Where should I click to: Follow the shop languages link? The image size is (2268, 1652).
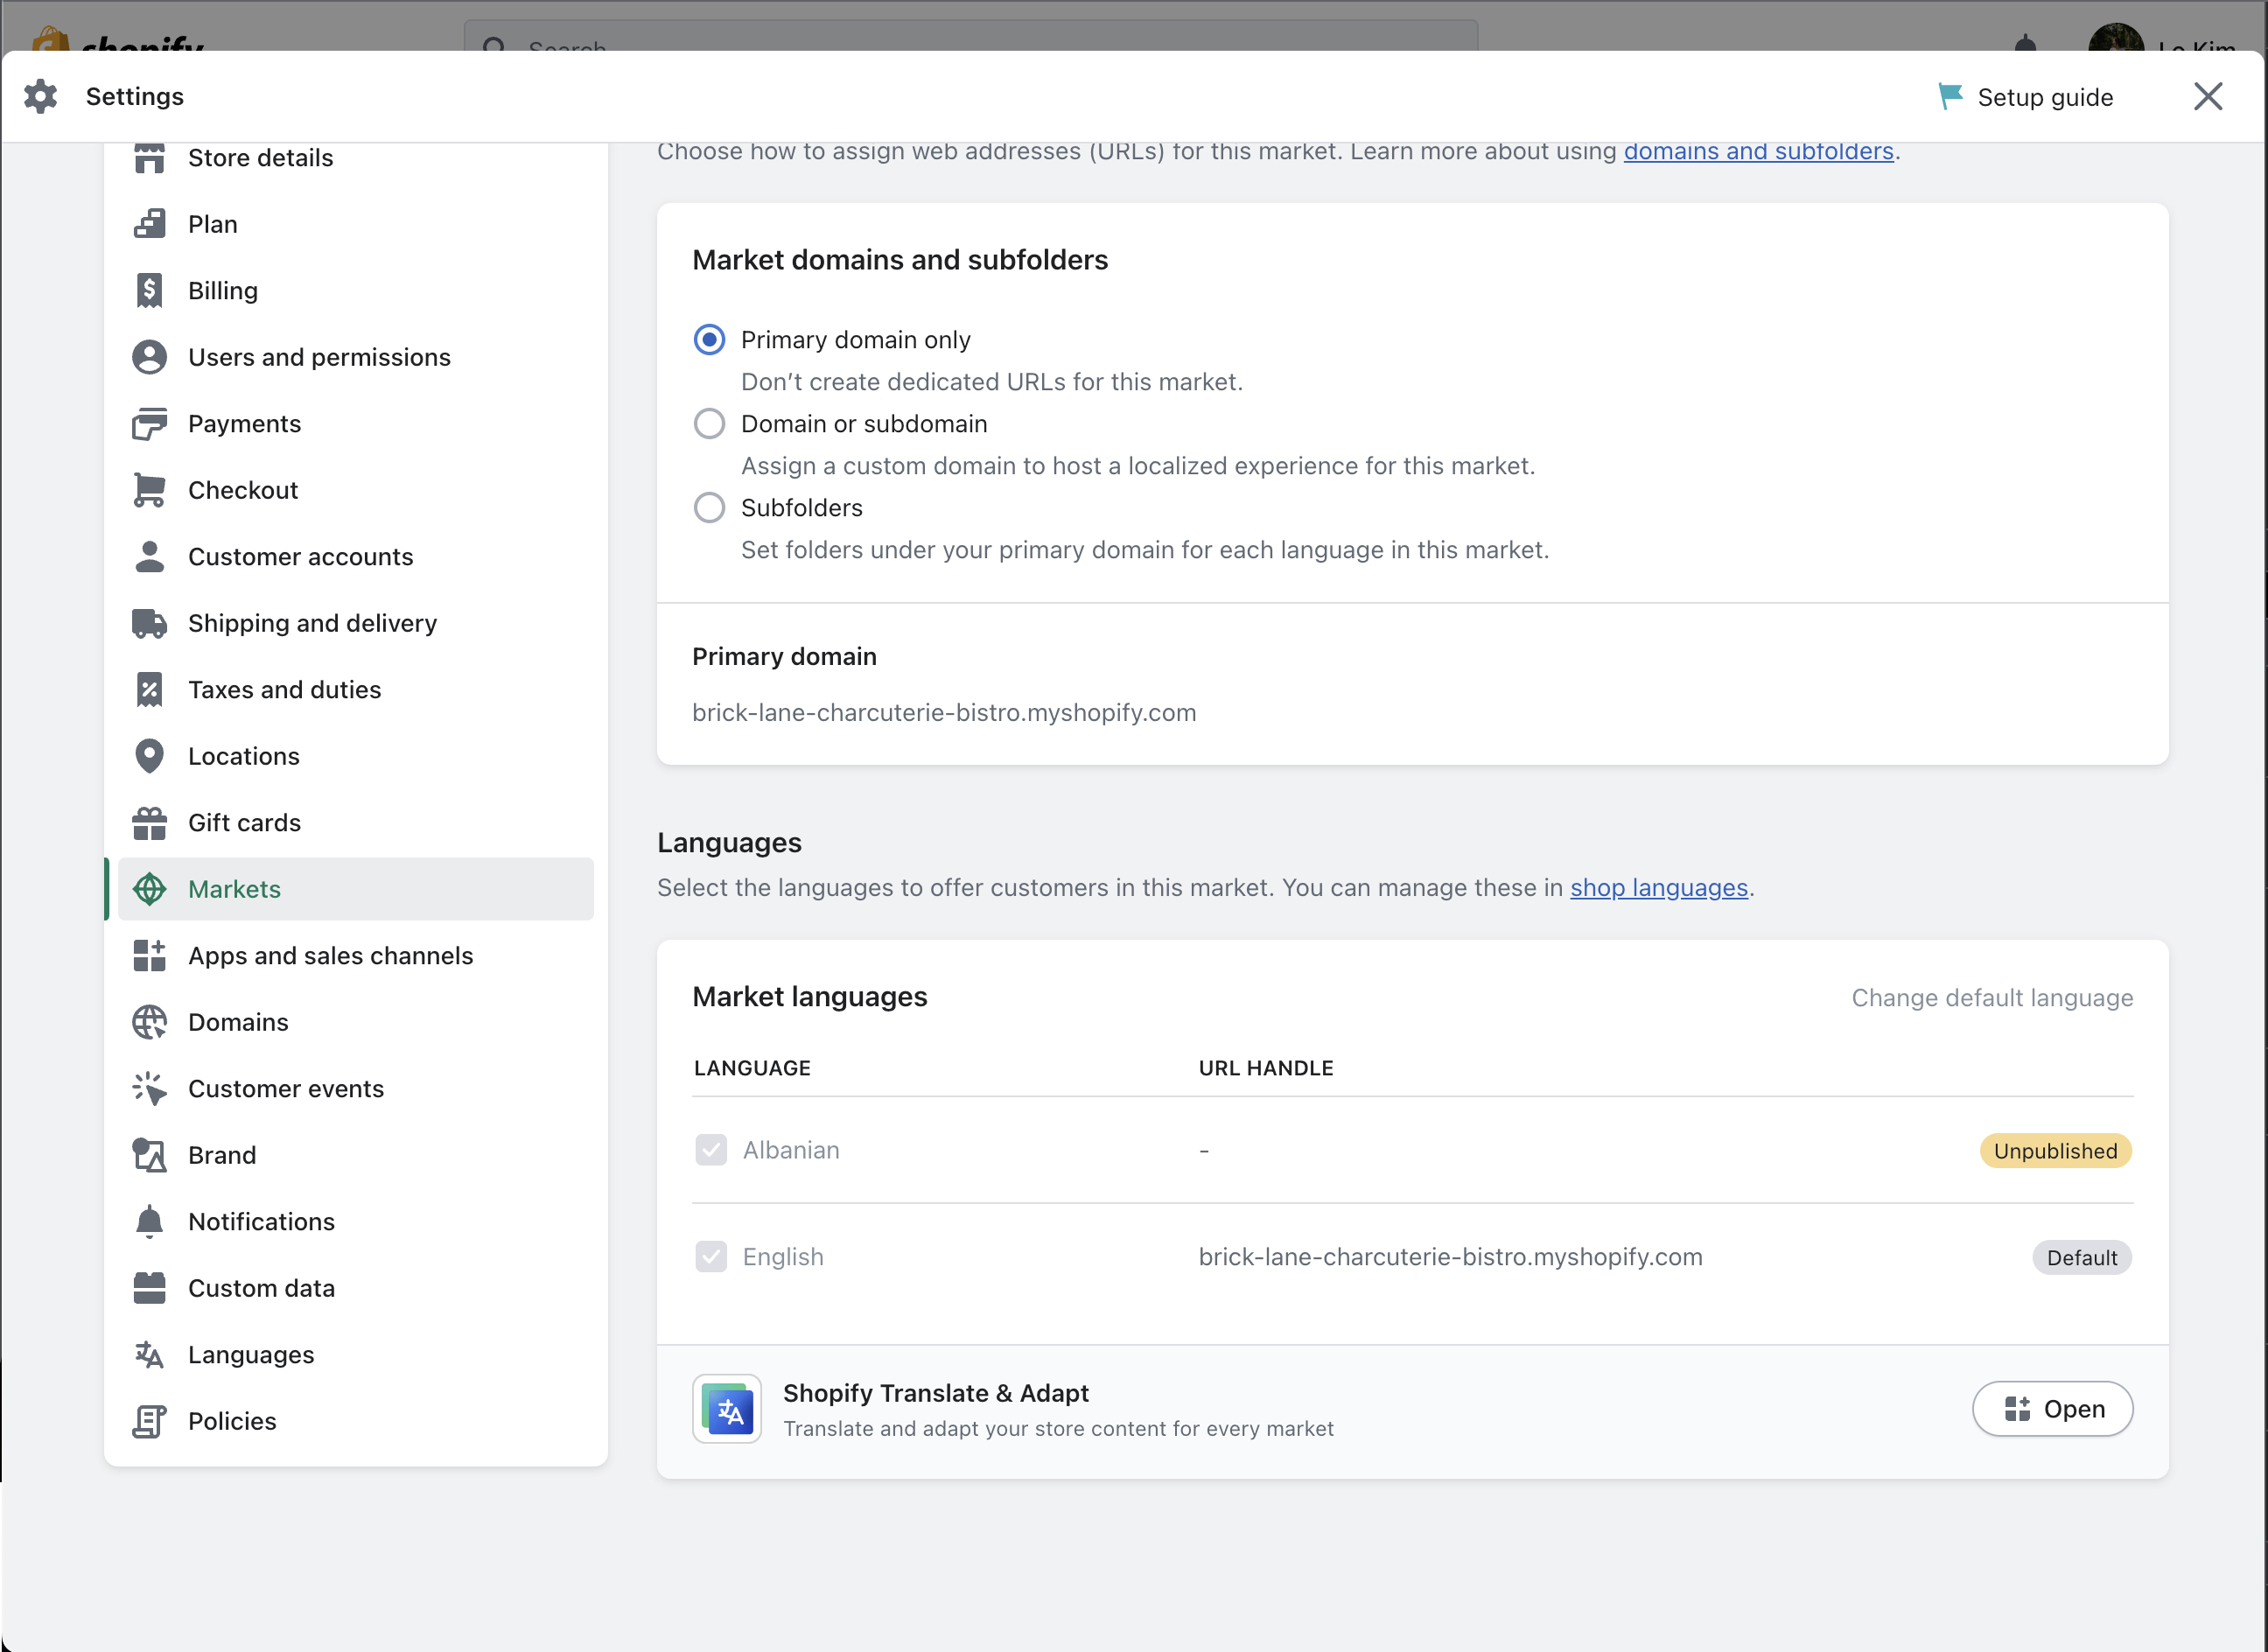1658,888
